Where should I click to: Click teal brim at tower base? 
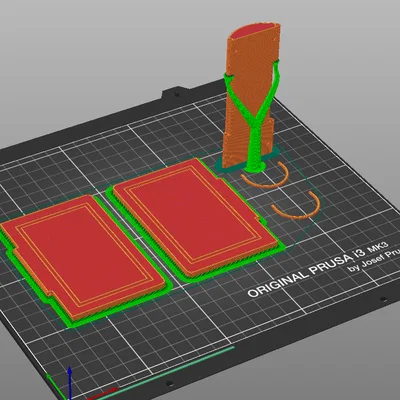pos(248,163)
